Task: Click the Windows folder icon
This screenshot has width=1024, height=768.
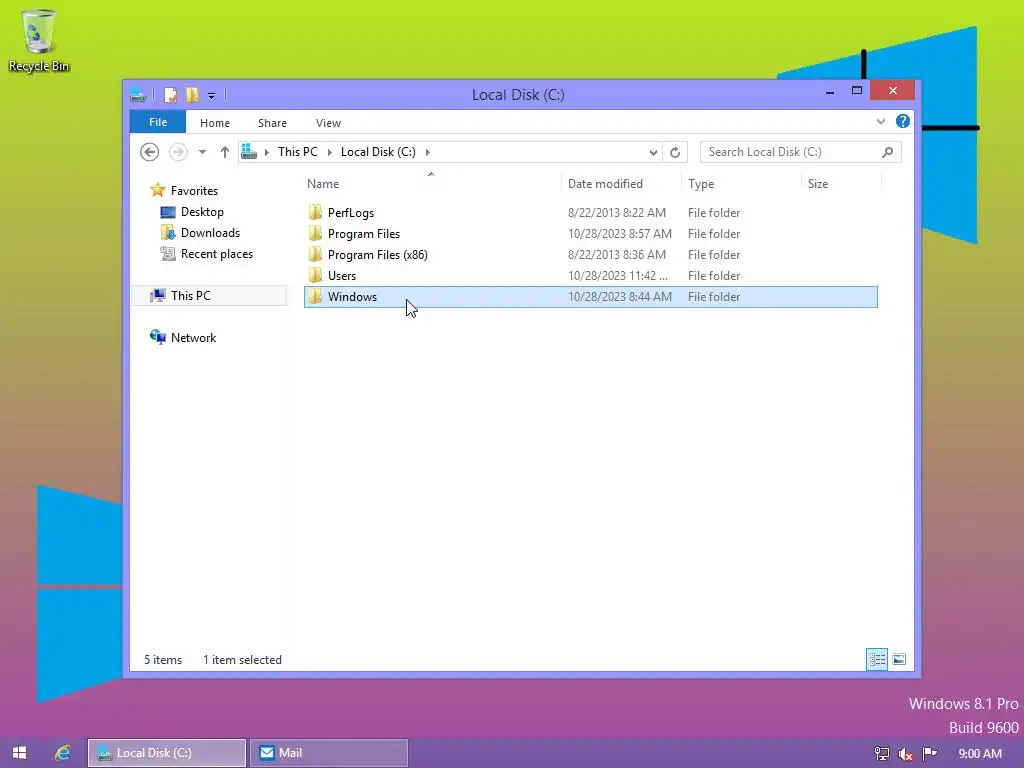Action: coord(315,296)
